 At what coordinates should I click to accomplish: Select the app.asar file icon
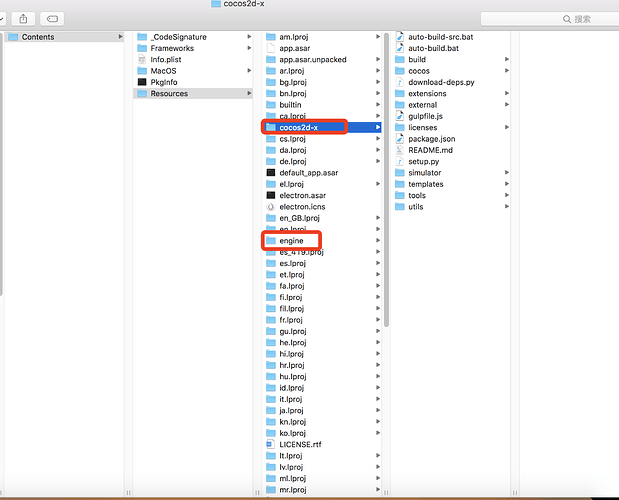(271, 48)
